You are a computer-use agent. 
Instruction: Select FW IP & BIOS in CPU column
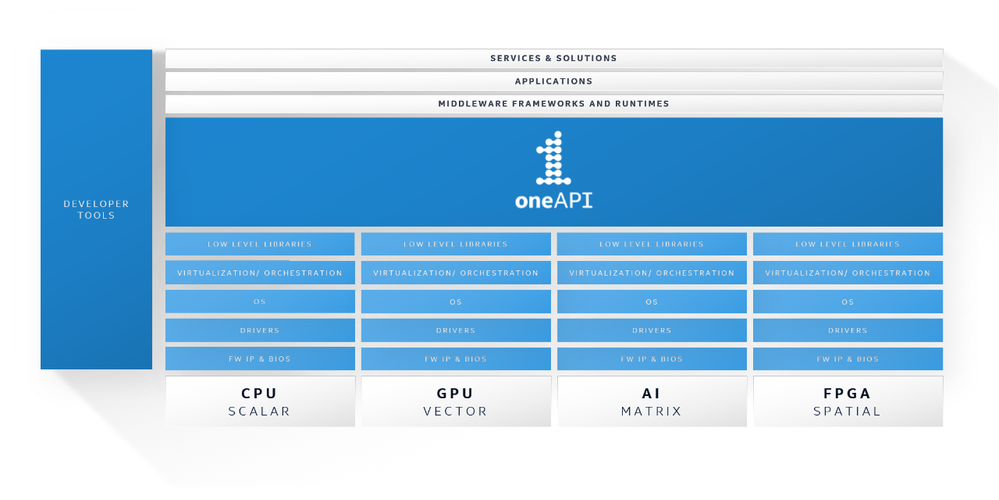point(260,359)
